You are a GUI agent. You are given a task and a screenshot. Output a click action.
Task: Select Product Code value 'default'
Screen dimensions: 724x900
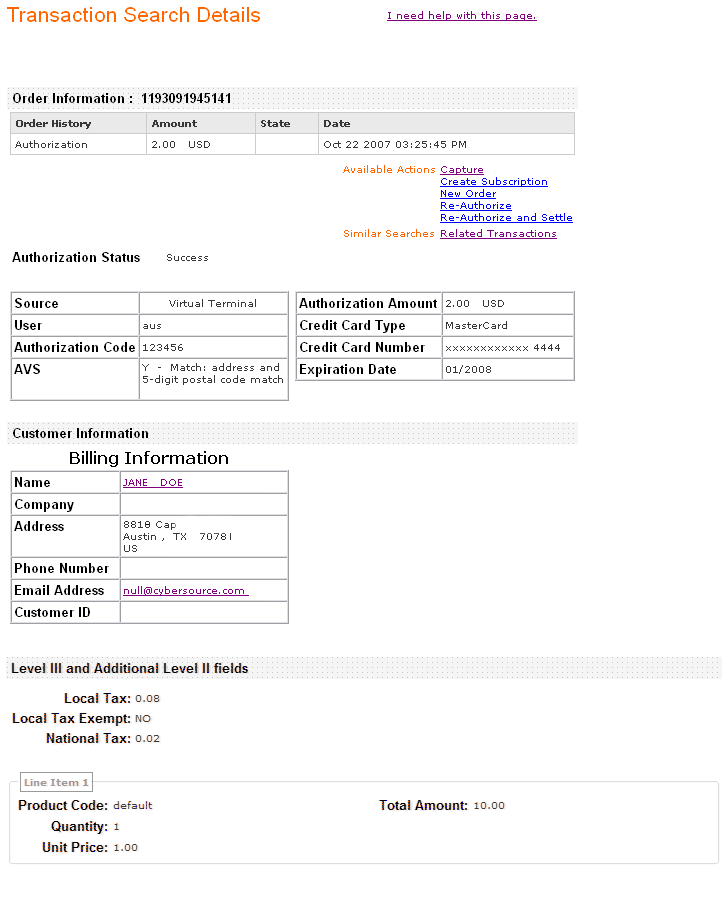coord(133,806)
